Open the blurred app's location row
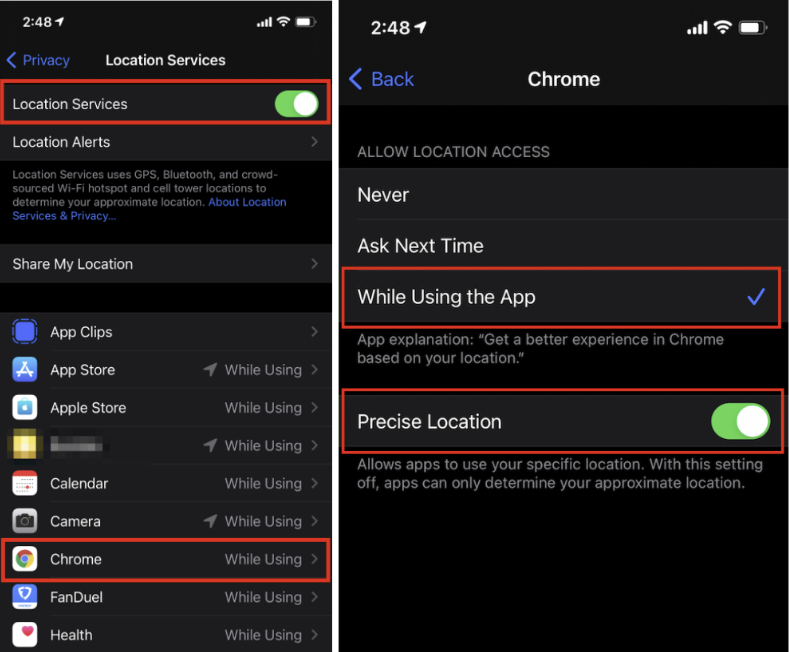789x652 pixels. pos(166,446)
